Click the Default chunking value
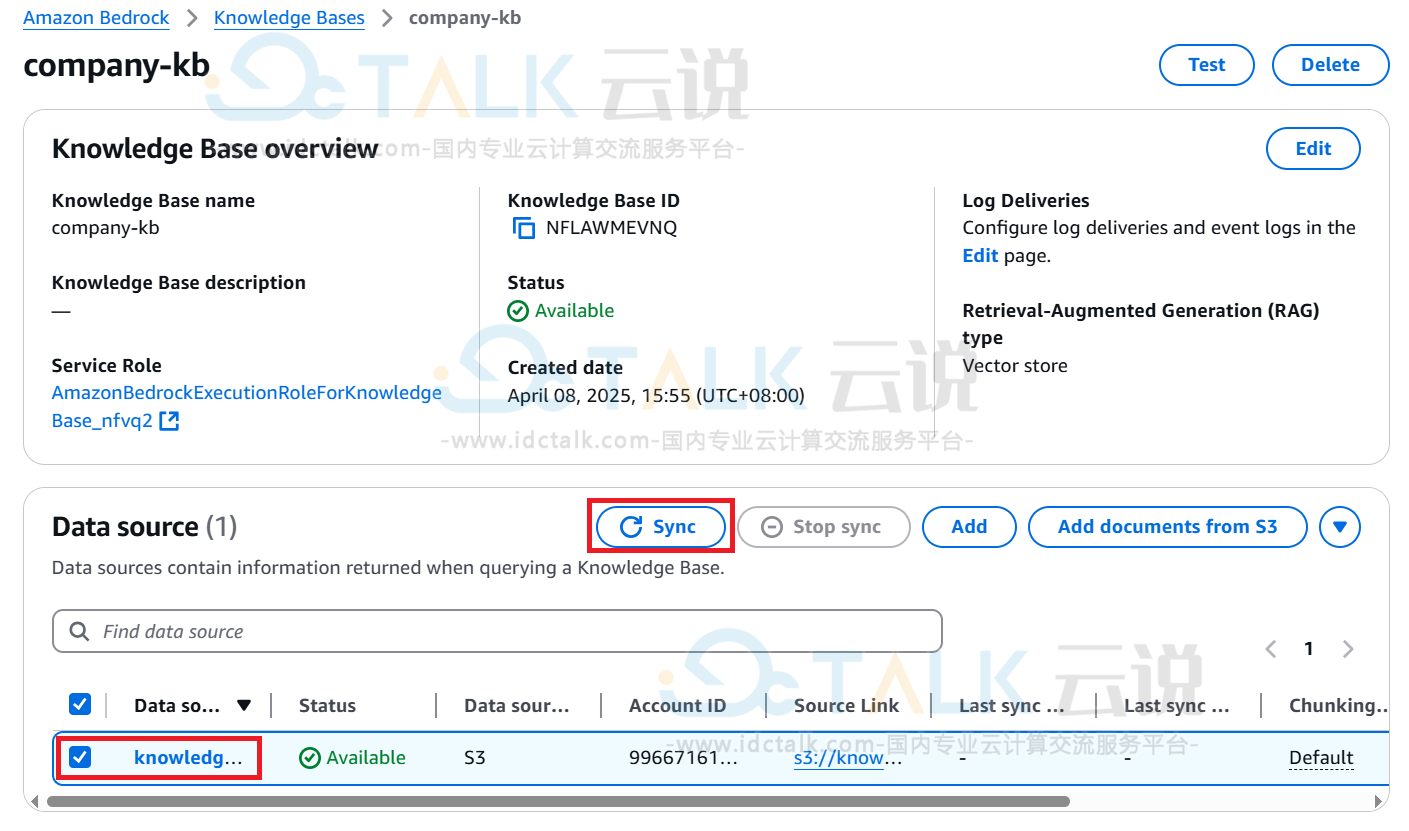This screenshot has height=831, width=1409. (x=1321, y=758)
